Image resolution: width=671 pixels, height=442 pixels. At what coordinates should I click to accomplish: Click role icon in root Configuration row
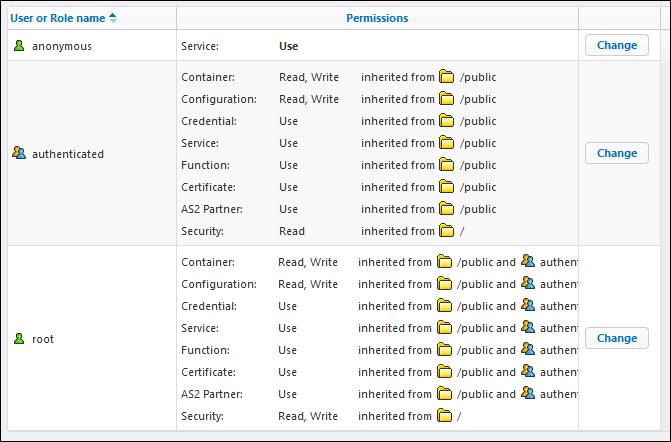coord(528,284)
